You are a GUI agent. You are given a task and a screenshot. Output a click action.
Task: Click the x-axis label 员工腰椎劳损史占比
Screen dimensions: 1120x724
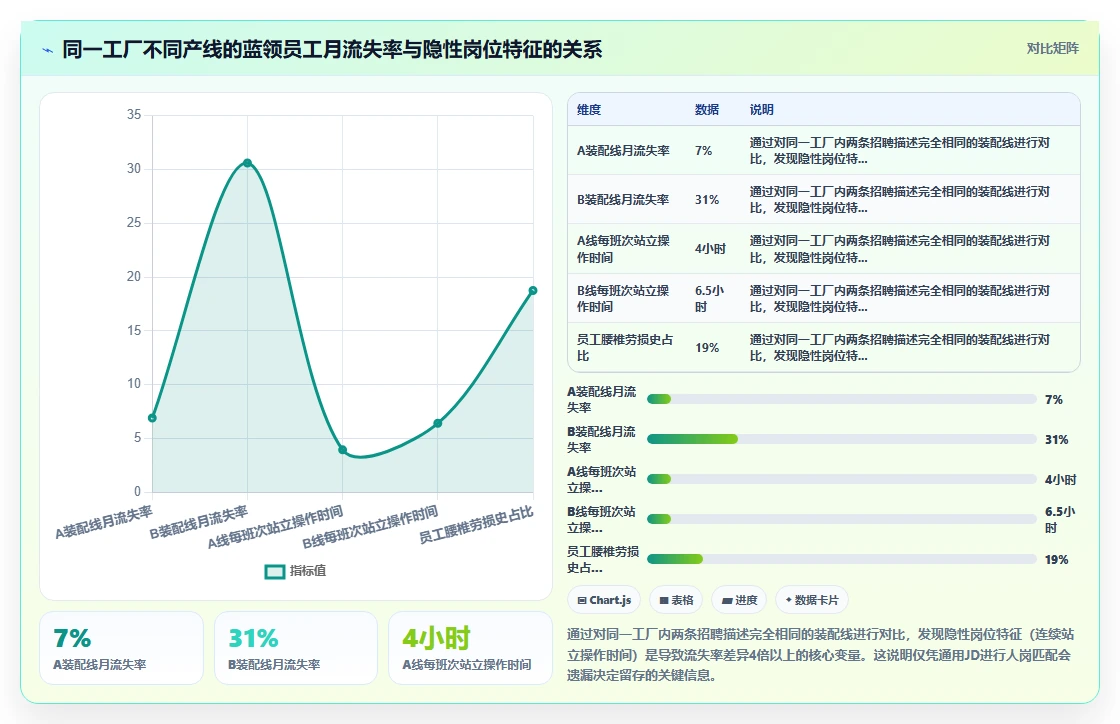pyautogui.click(x=476, y=526)
